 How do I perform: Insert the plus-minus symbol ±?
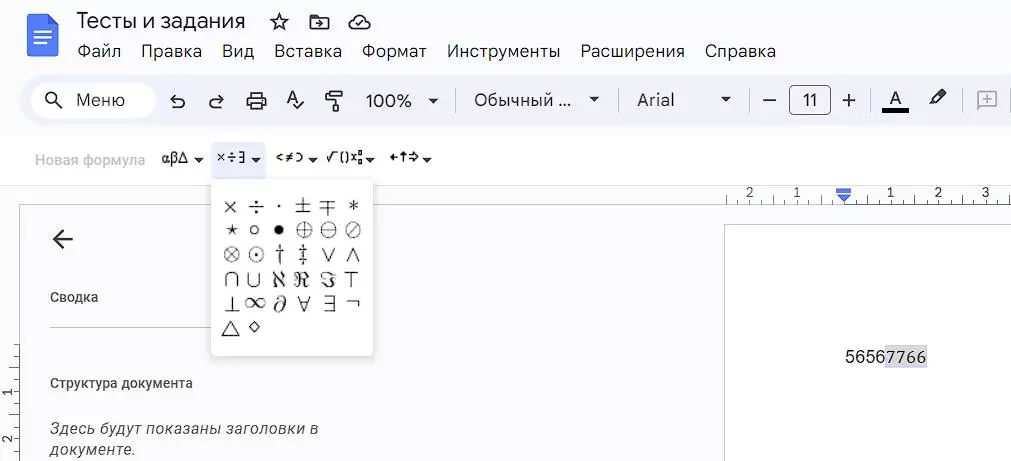coord(303,207)
